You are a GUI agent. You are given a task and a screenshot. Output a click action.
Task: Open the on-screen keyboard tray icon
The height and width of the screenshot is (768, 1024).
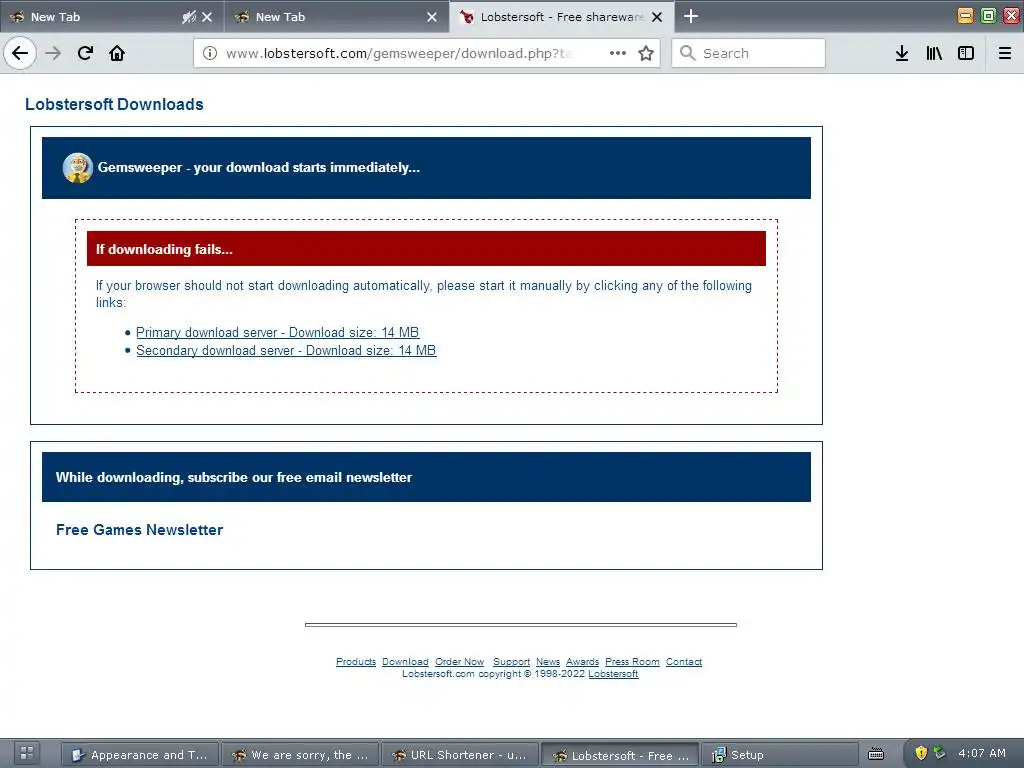(x=876, y=754)
